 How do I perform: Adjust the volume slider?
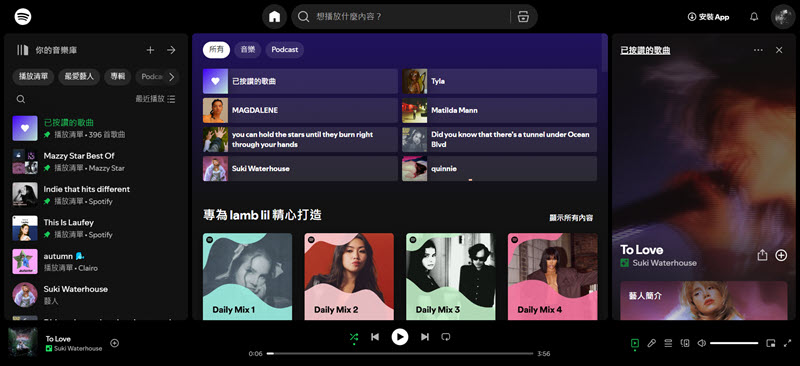[734, 344]
